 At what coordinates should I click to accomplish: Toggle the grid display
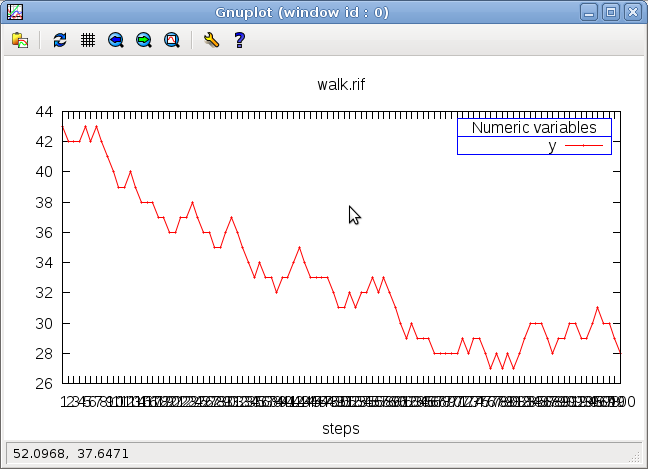click(88, 40)
